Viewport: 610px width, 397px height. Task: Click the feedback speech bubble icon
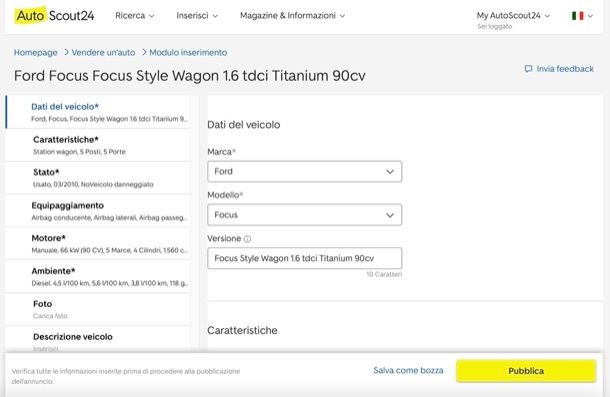point(528,69)
